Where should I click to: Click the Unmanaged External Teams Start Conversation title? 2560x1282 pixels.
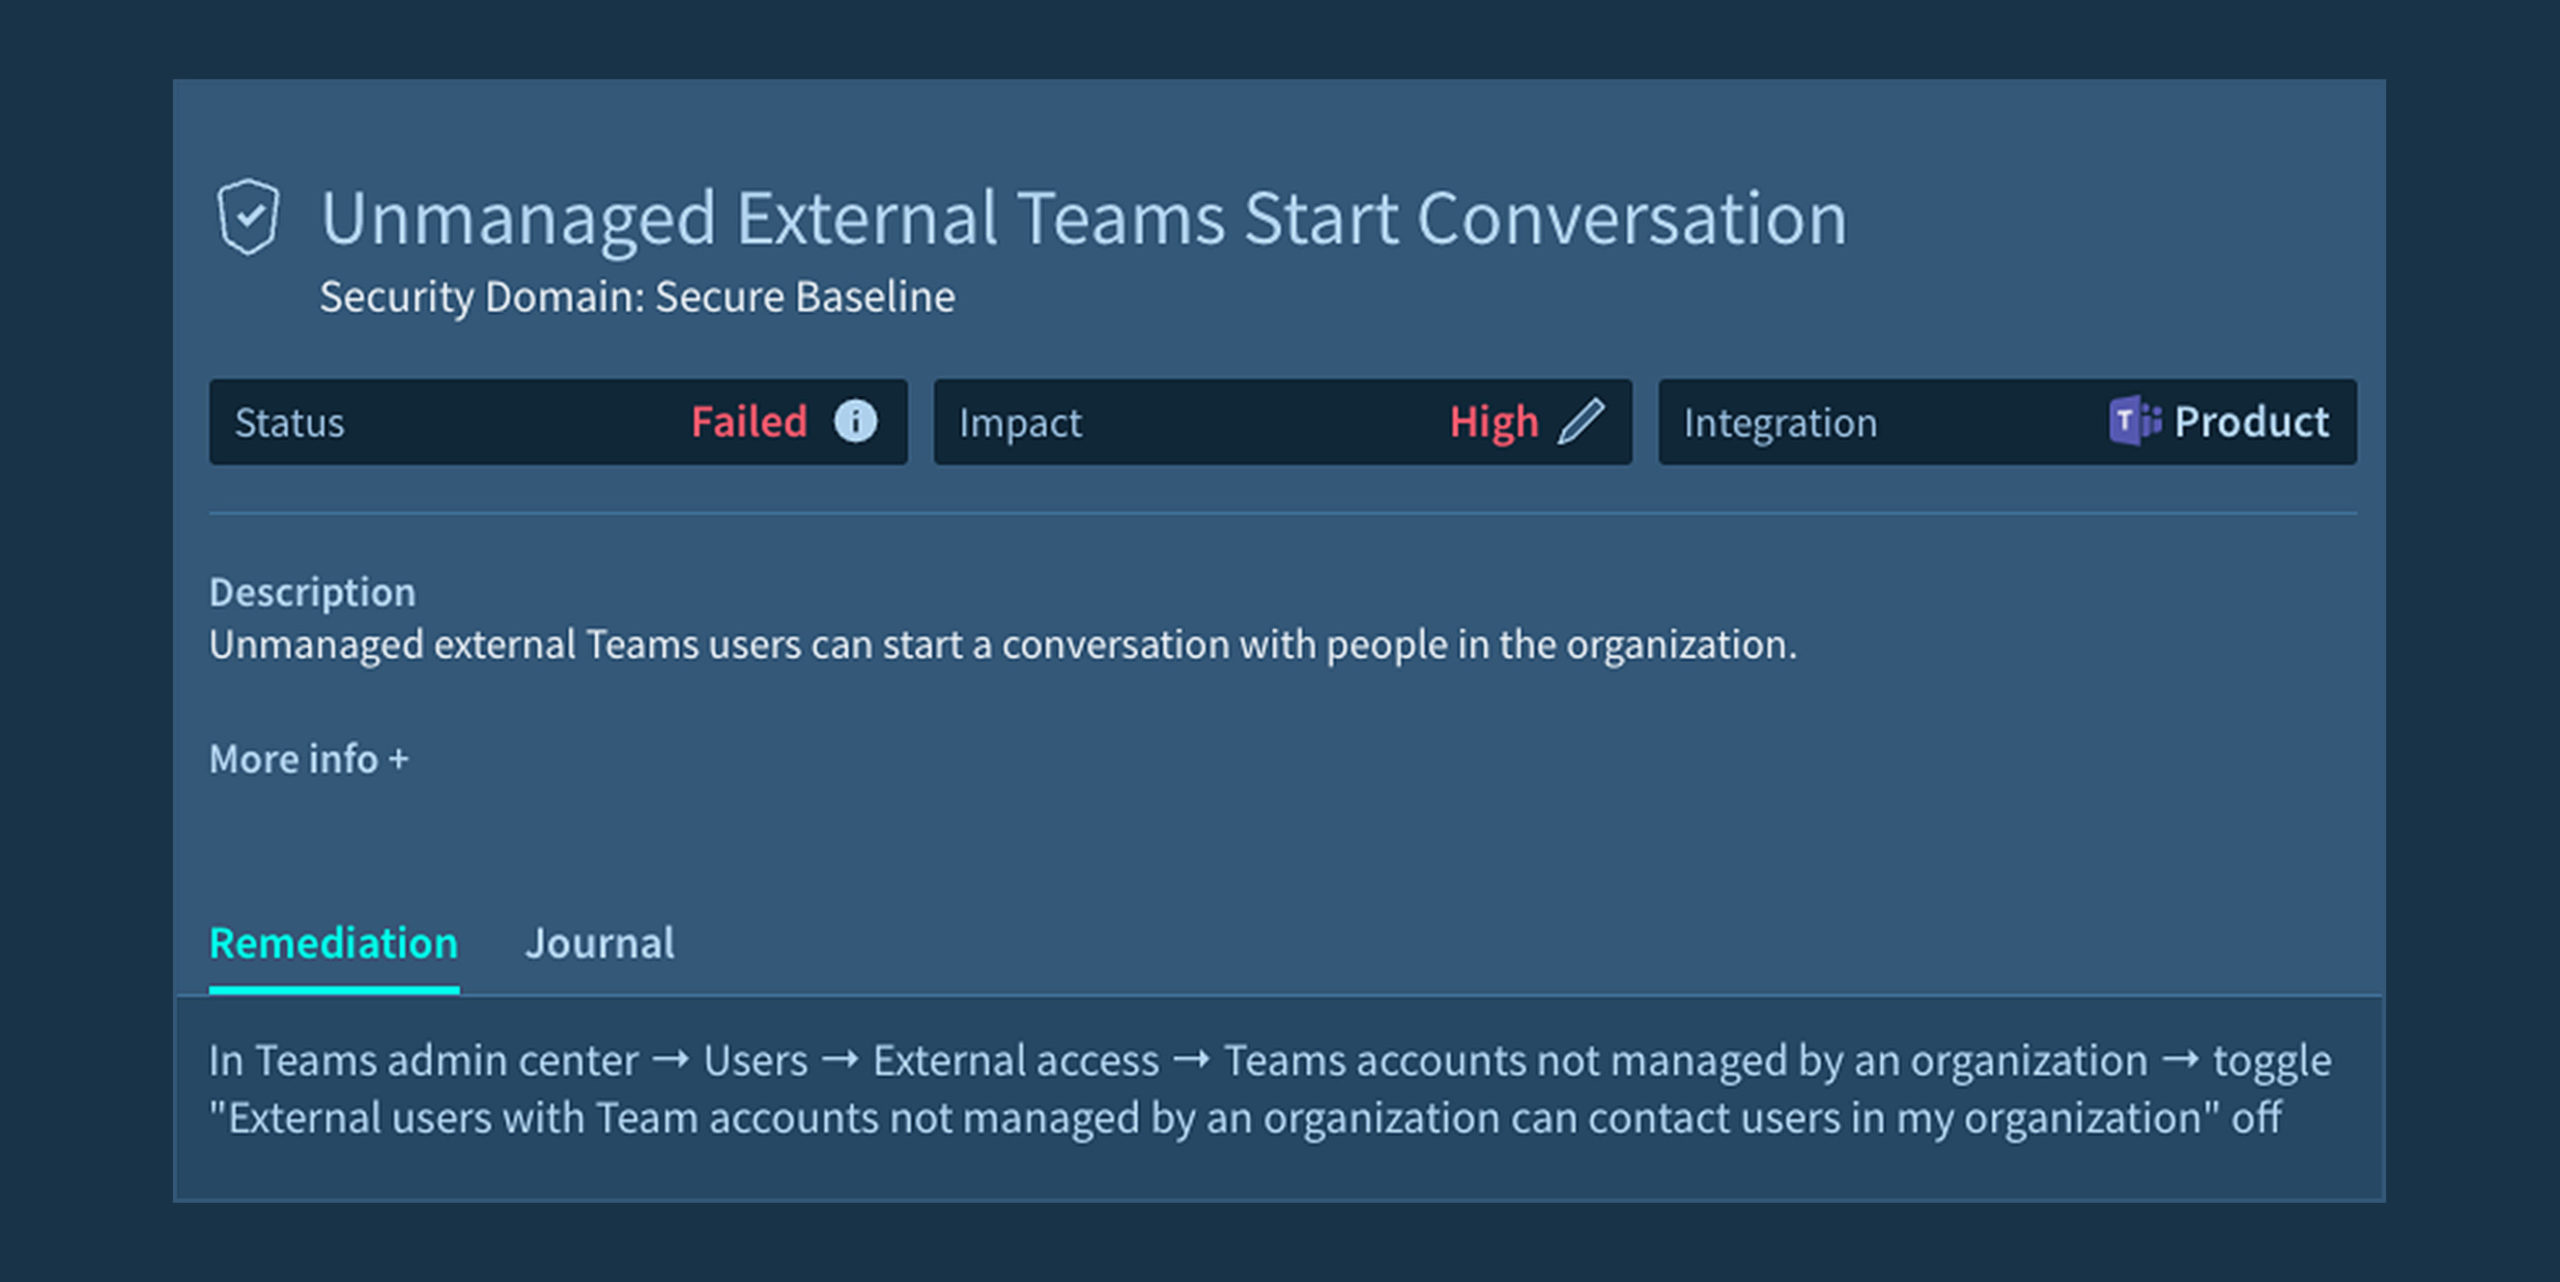pyautogui.click(x=1083, y=218)
